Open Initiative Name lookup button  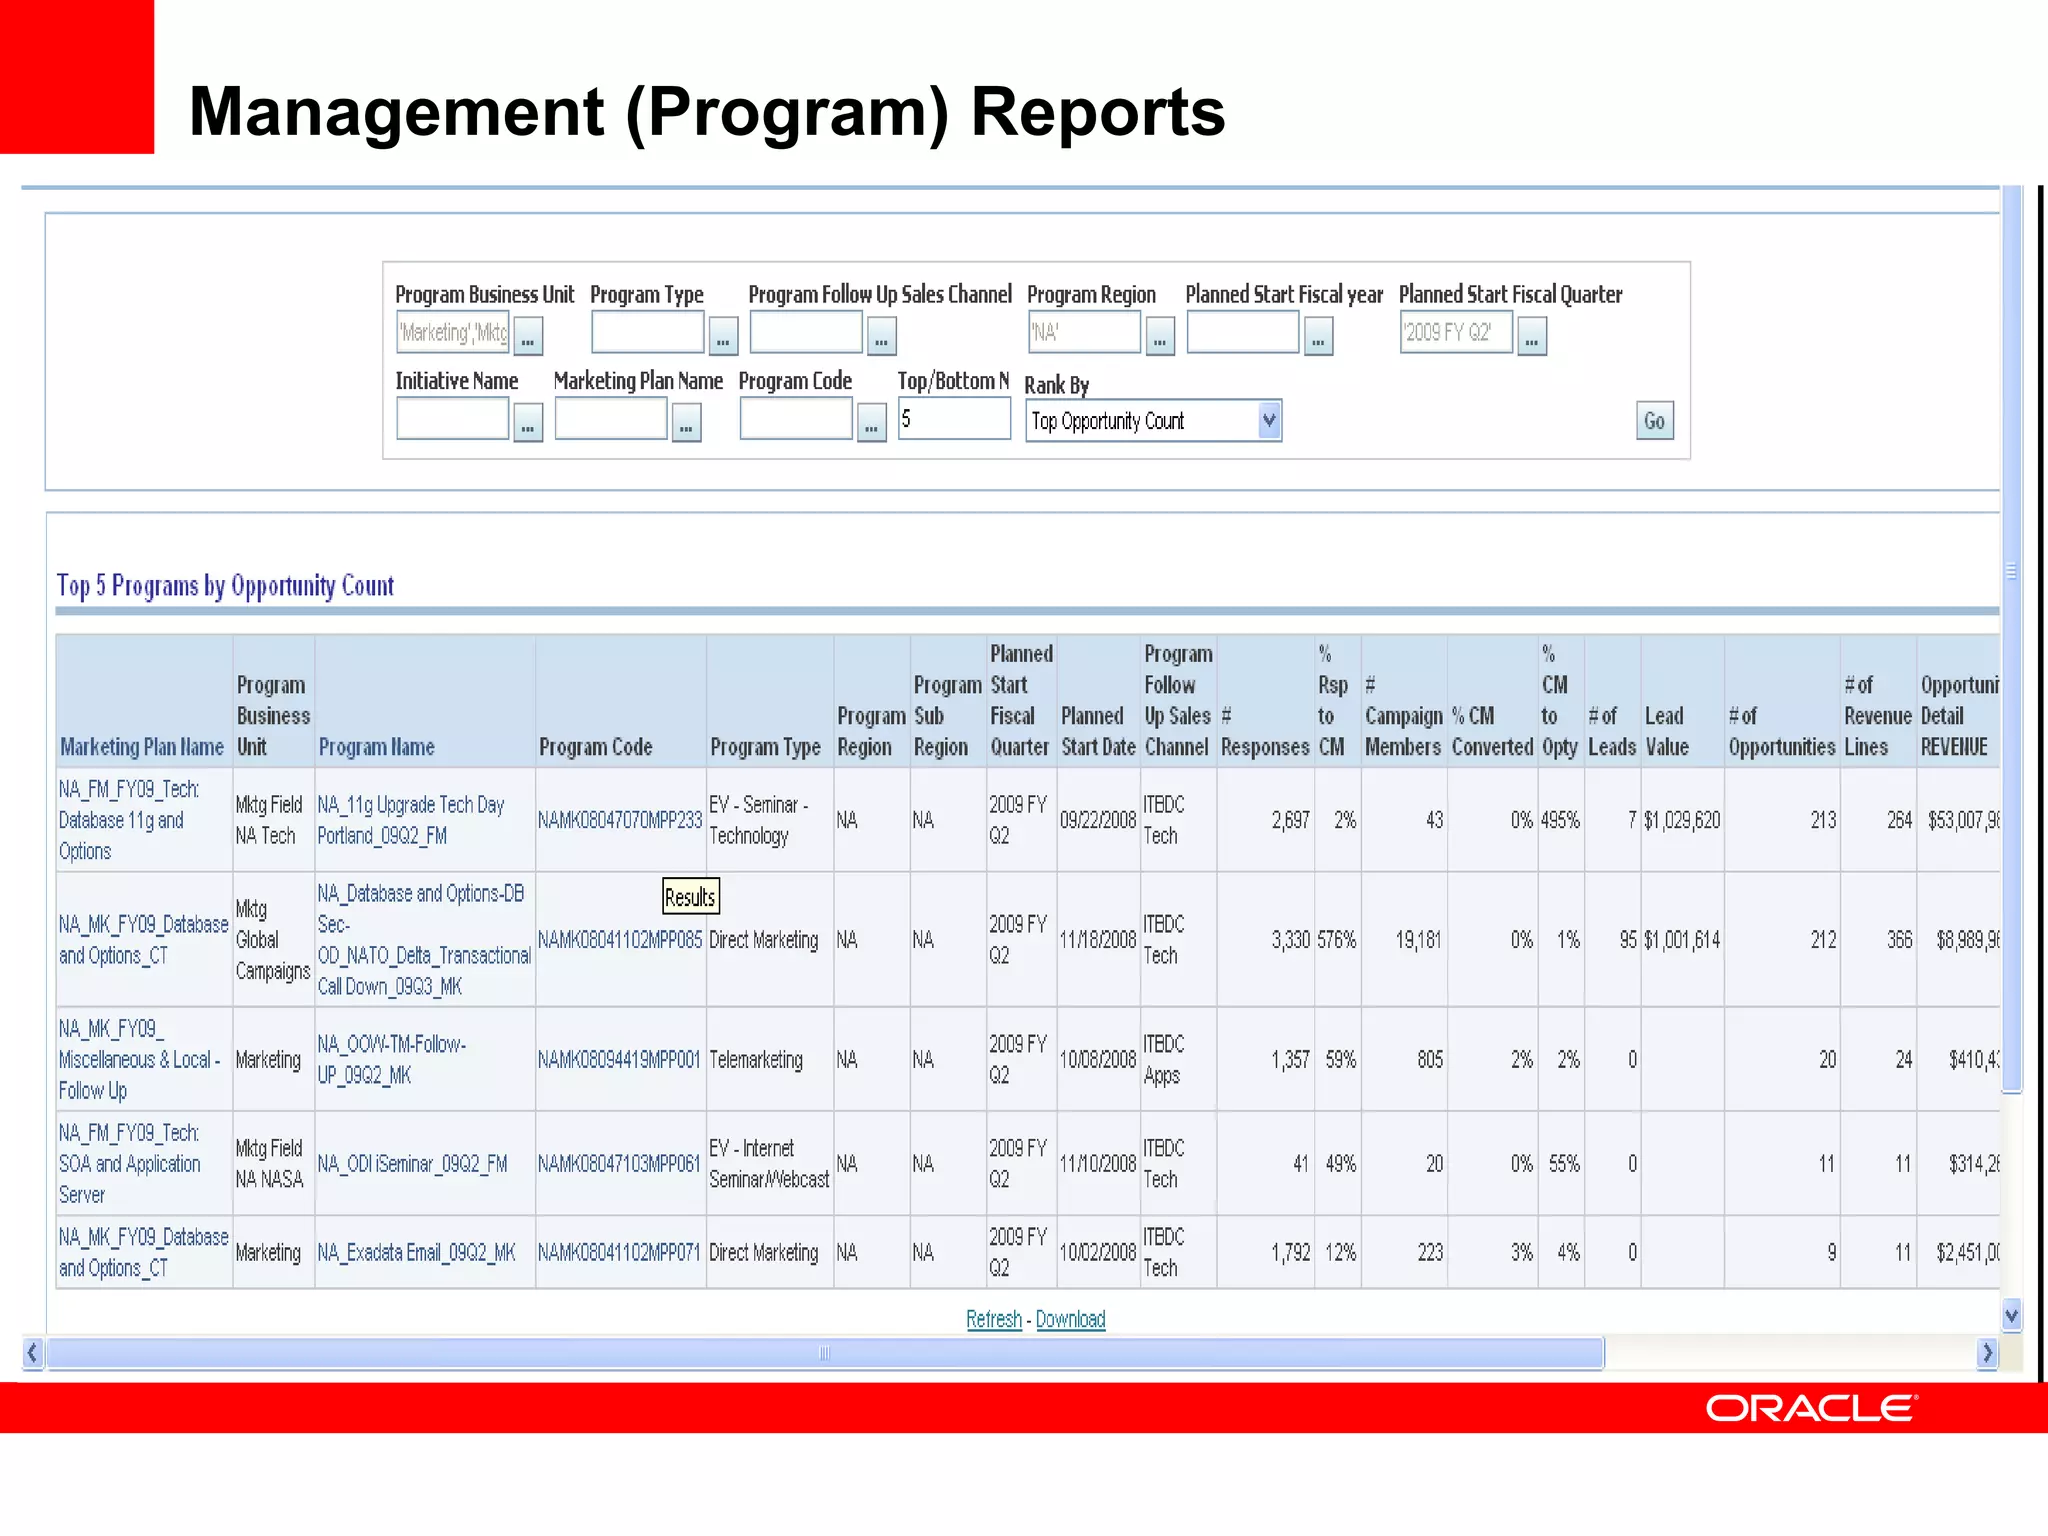[528, 422]
